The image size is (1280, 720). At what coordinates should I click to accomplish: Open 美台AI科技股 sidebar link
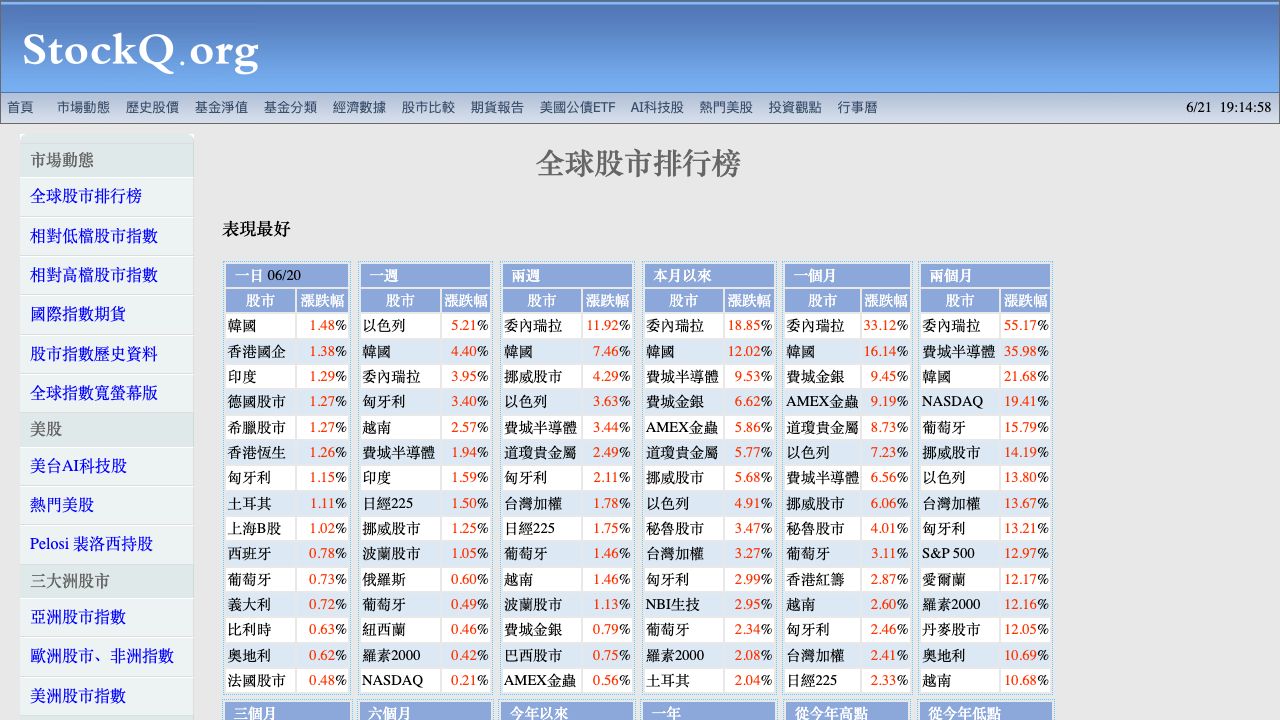pyautogui.click(x=78, y=466)
